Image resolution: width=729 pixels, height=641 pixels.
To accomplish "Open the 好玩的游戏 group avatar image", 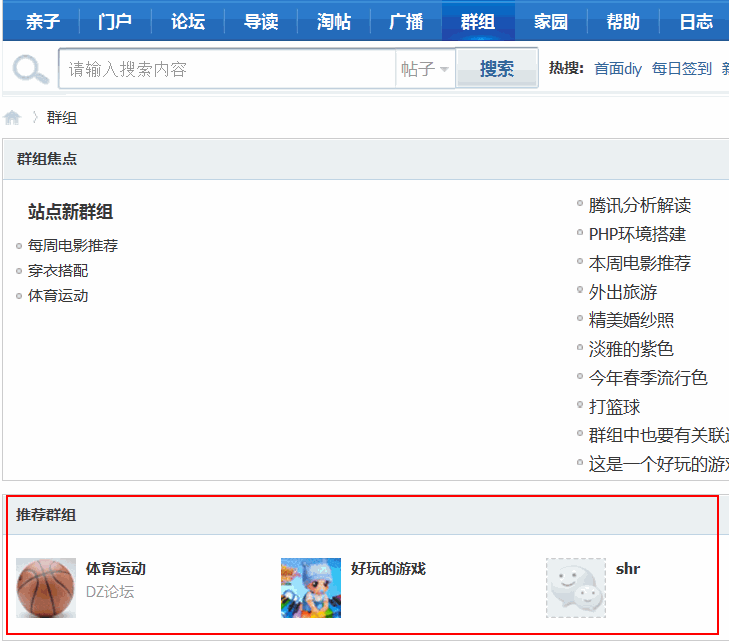I will tap(310, 587).
